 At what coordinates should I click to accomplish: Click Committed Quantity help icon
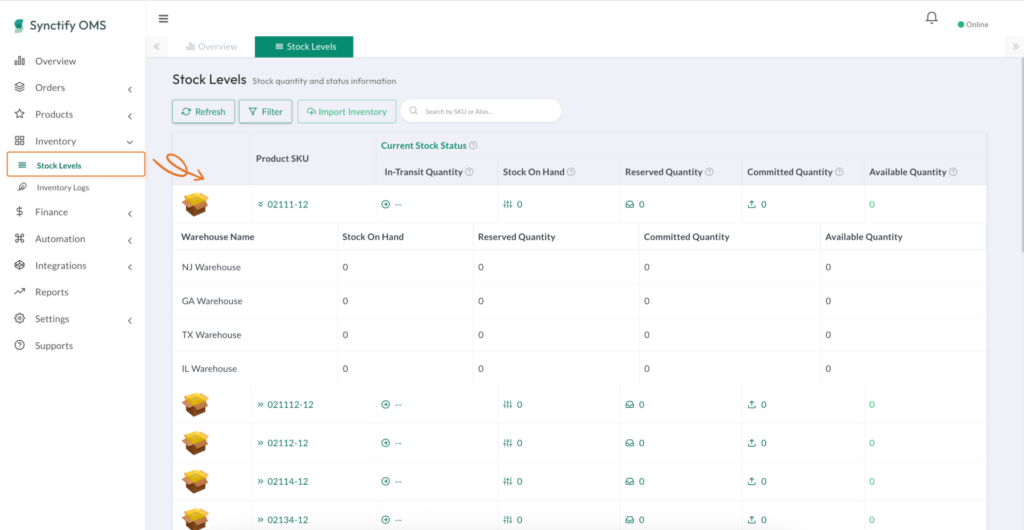coord(839,172)
